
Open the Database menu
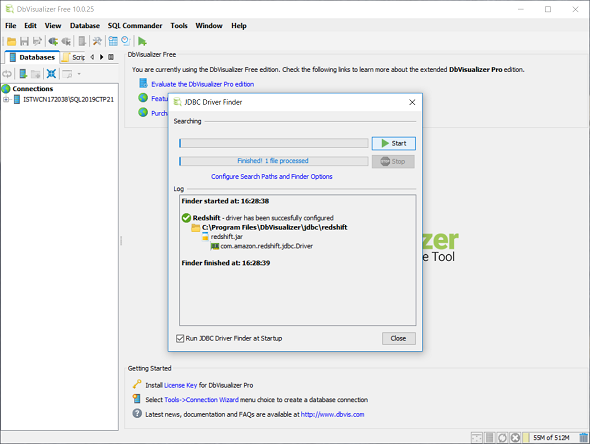click(x=85, y=26)
